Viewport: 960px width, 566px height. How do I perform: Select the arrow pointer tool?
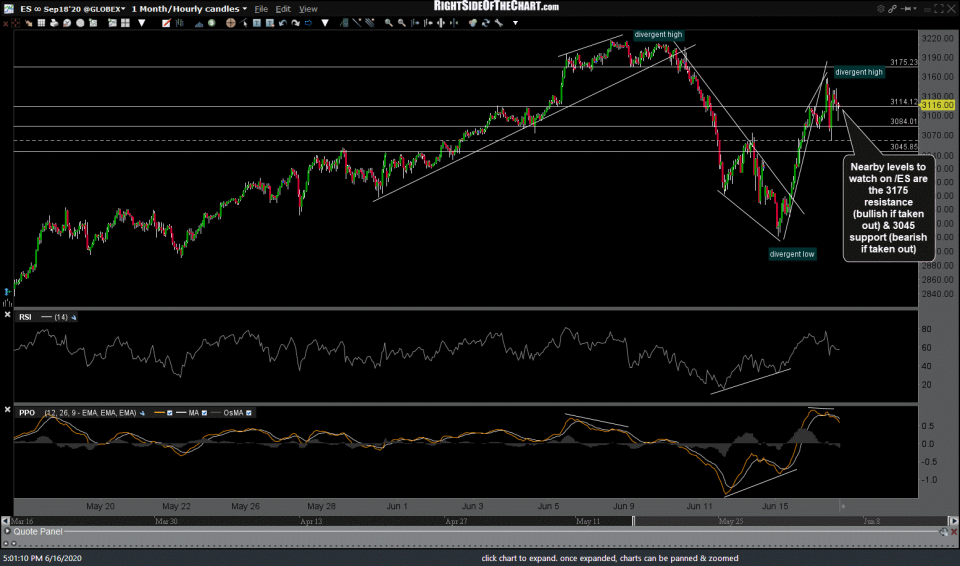coord(243,23)
